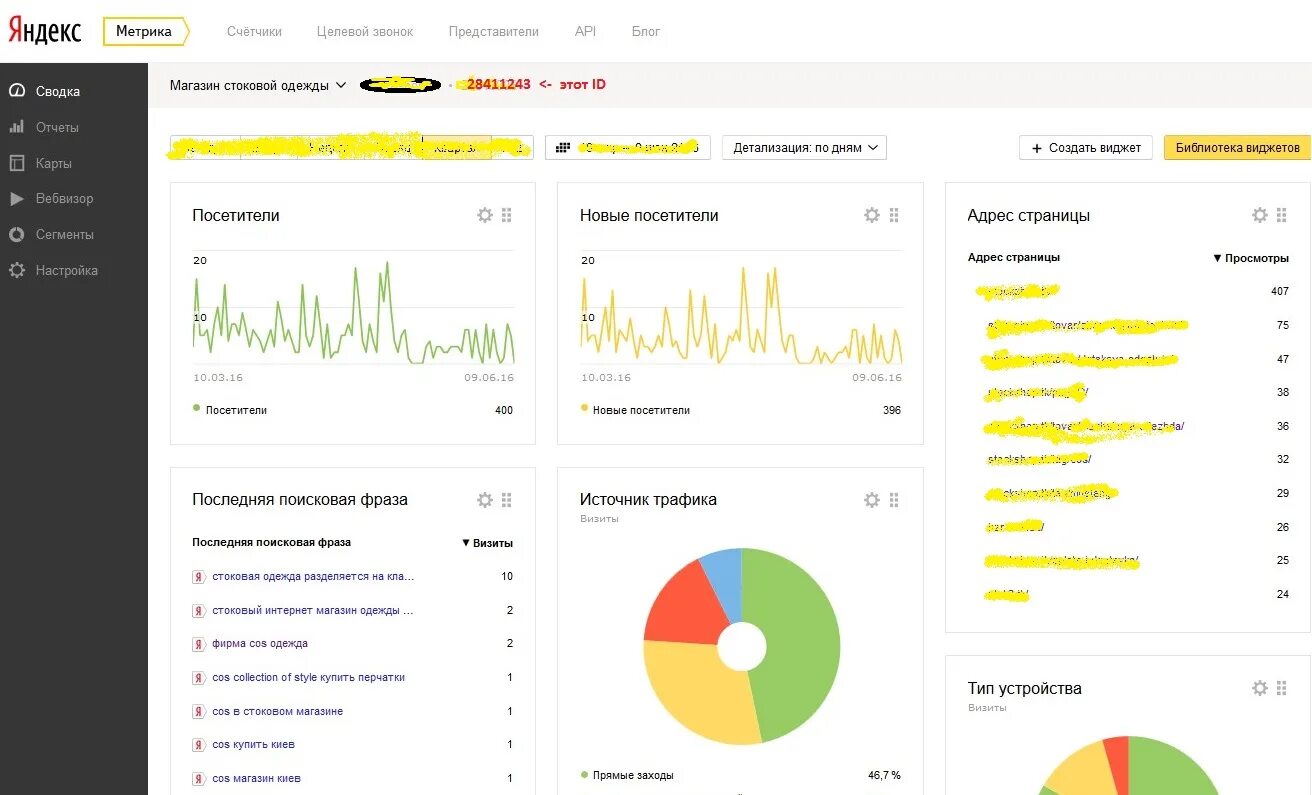Open the Метрика tab
This screenshot has width=1312, height=795.
pyautogui.click(x=144, y=31)
